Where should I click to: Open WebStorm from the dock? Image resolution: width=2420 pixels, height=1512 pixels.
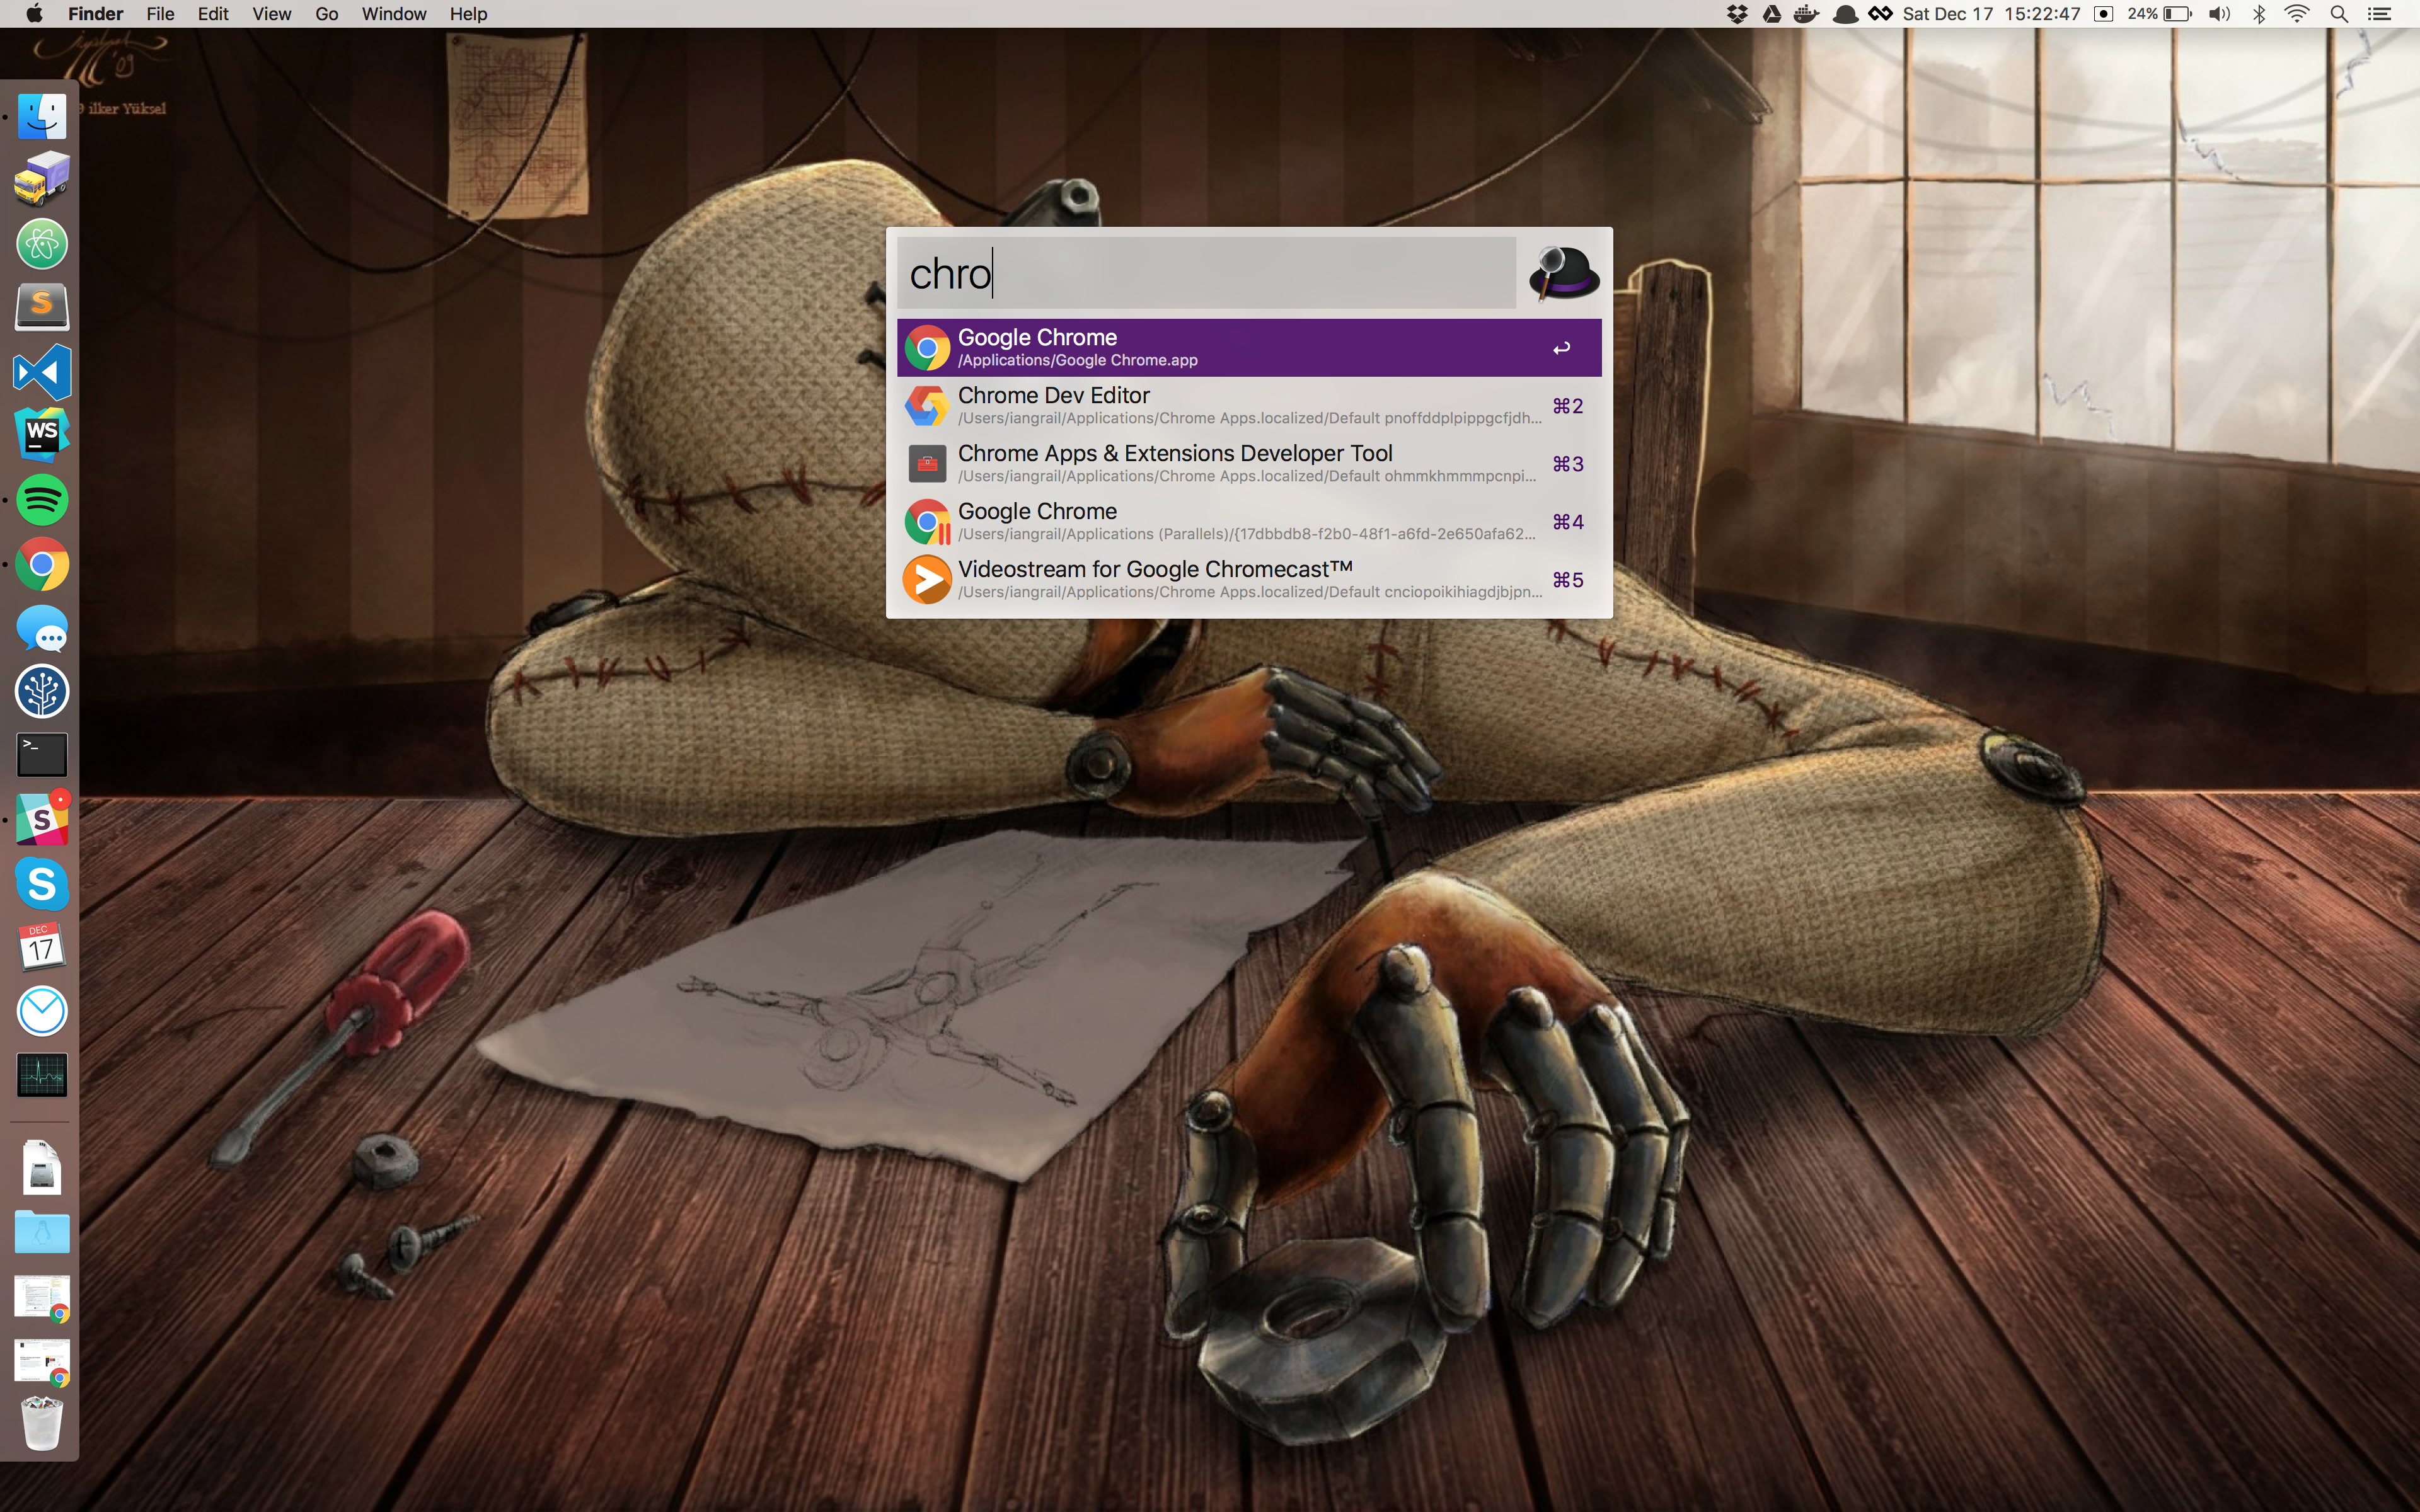coord(42,435)
